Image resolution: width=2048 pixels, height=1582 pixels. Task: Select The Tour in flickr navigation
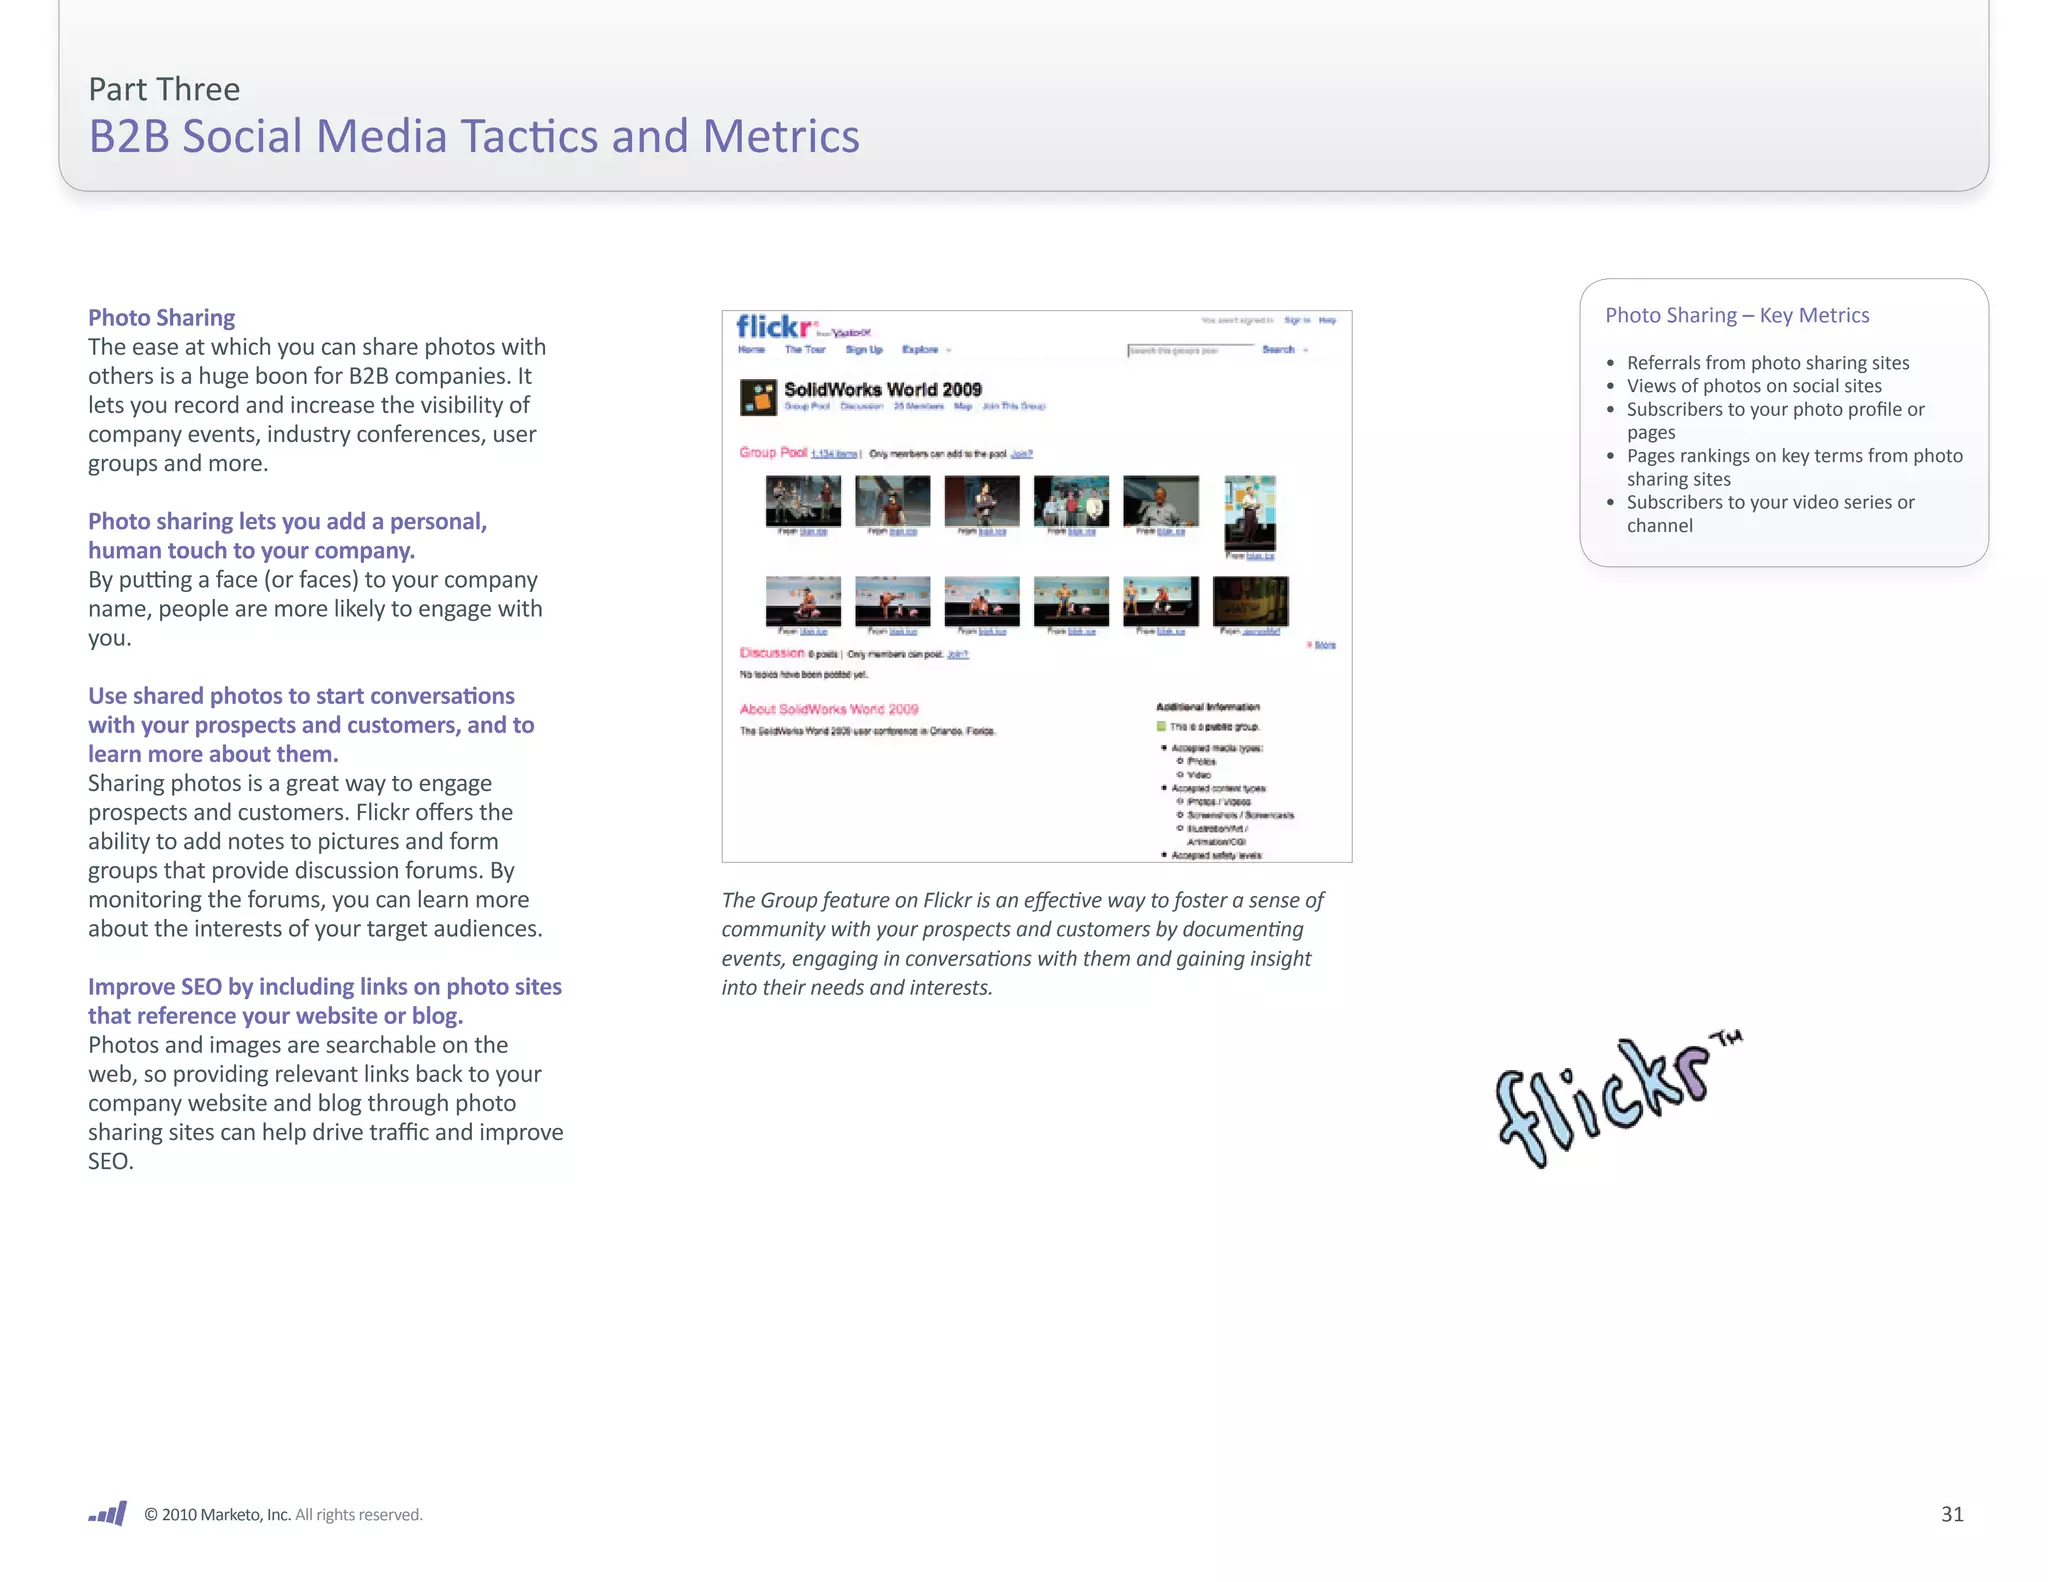(x=805, y=350)
